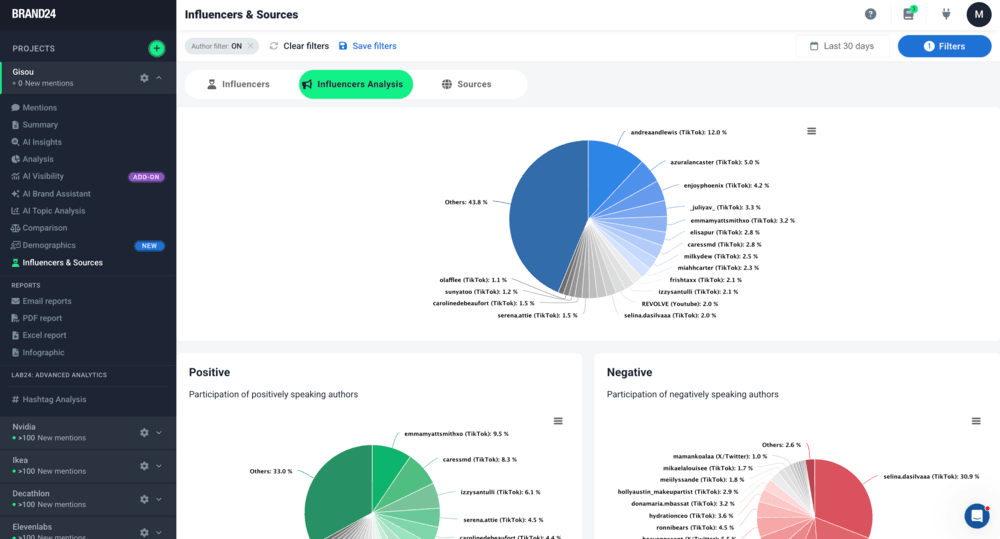Screen dimensions: 1000x539
Task: Open the user avatar M profile
Action: tap(978, 14)
